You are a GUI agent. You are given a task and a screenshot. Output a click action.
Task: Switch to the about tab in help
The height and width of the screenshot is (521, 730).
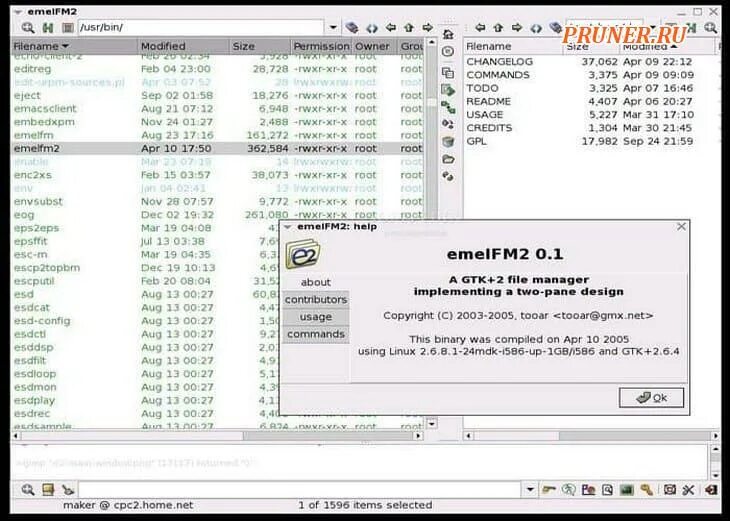[x=316, y=282]
